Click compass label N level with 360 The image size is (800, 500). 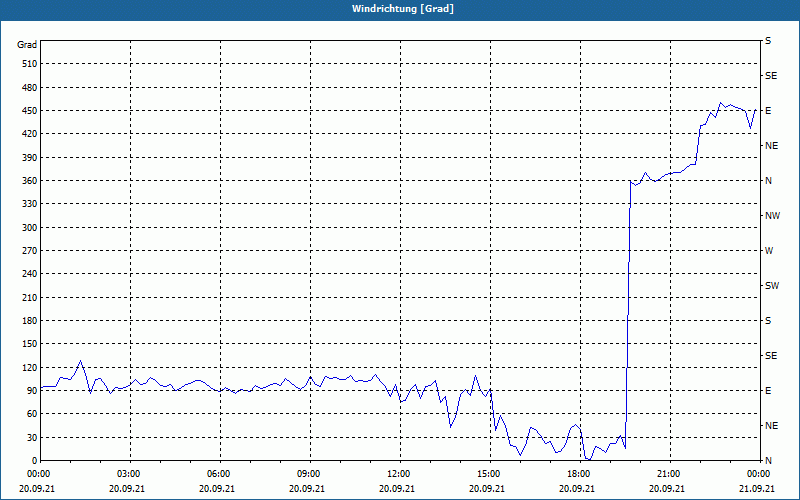(x=768, y=181)
